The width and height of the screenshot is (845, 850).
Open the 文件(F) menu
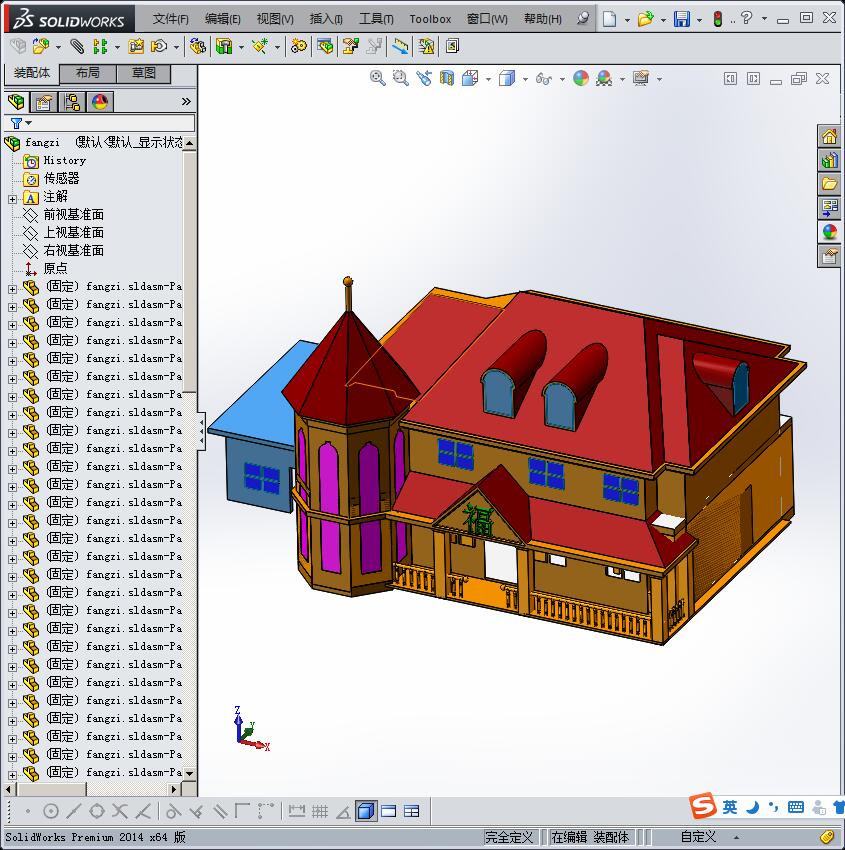tap(170, 19)
